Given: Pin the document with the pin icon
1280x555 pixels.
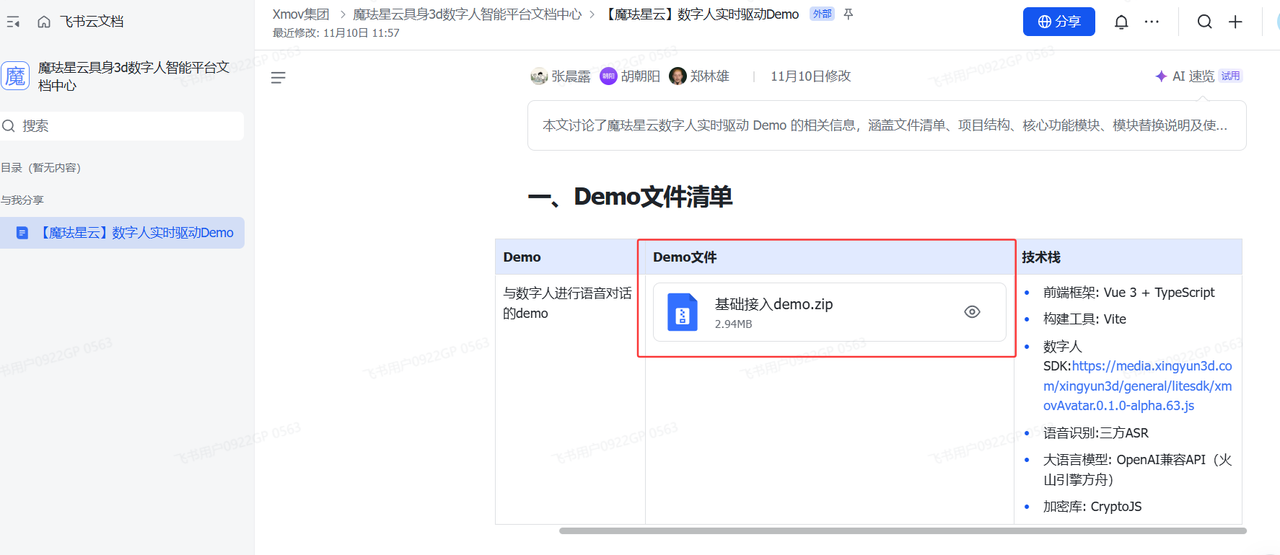Looking at the screenshot, I should [x=849, y=15].
